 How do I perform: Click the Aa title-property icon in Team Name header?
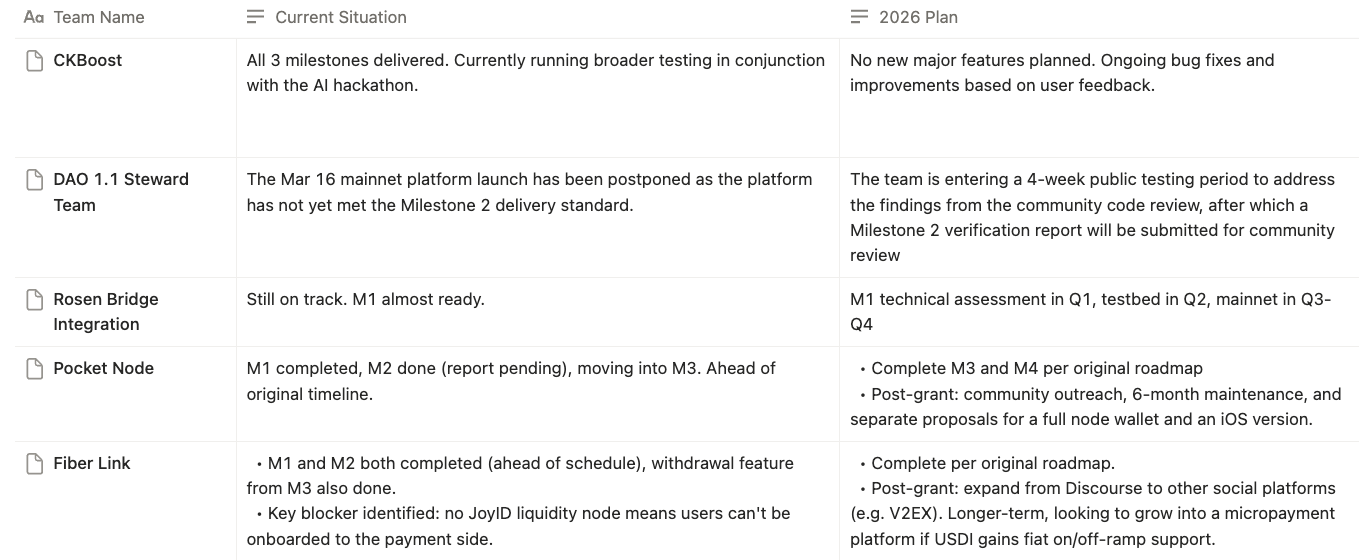[x=33, y=17]
